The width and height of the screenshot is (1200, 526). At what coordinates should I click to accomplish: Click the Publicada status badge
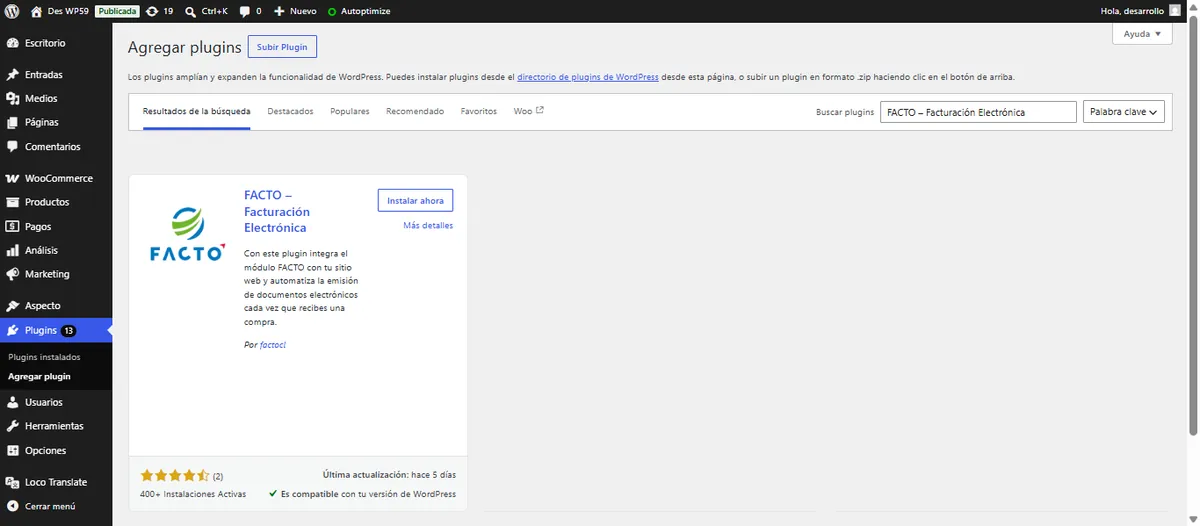(117, 11)
